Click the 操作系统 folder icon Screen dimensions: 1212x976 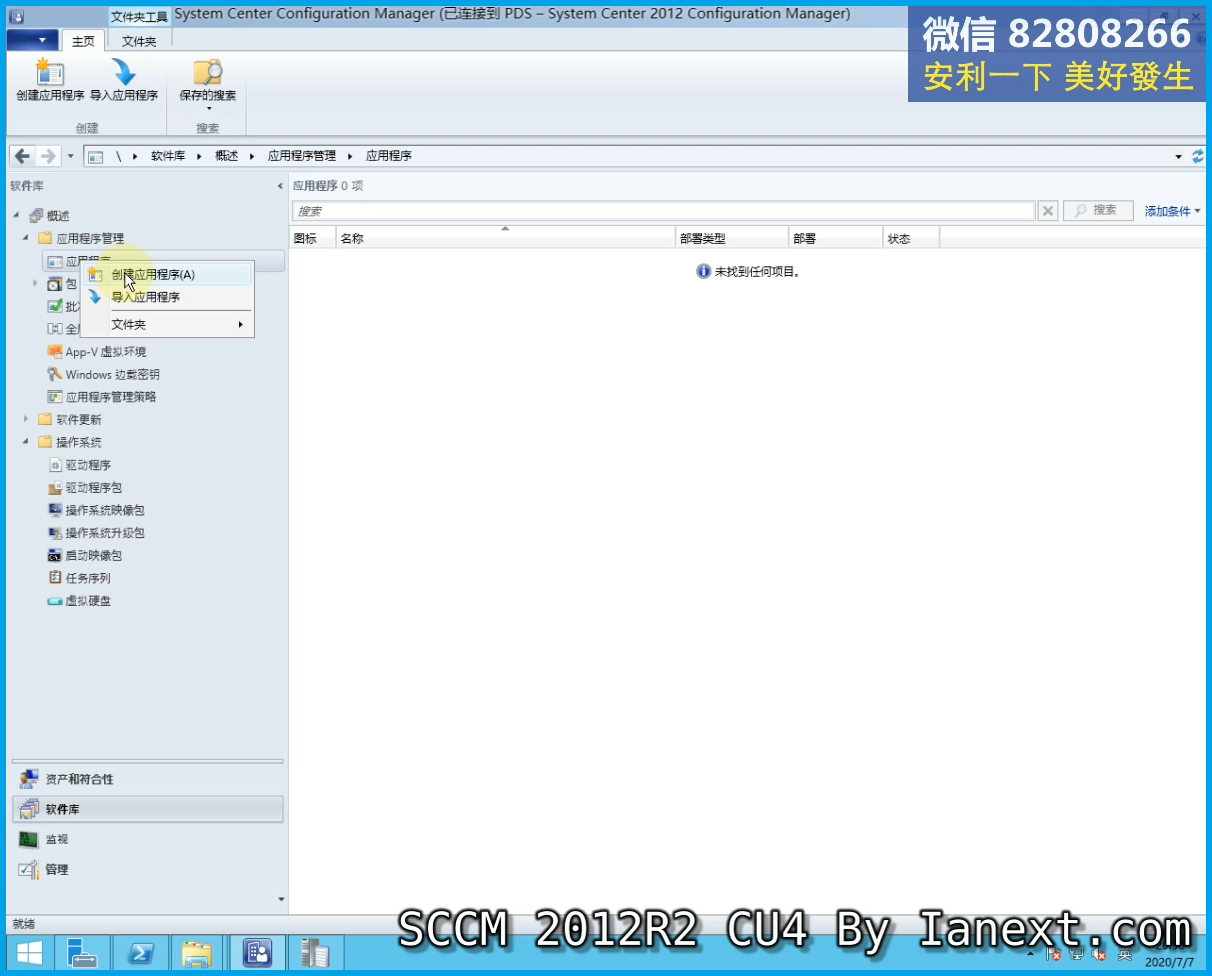click(45, 442)
